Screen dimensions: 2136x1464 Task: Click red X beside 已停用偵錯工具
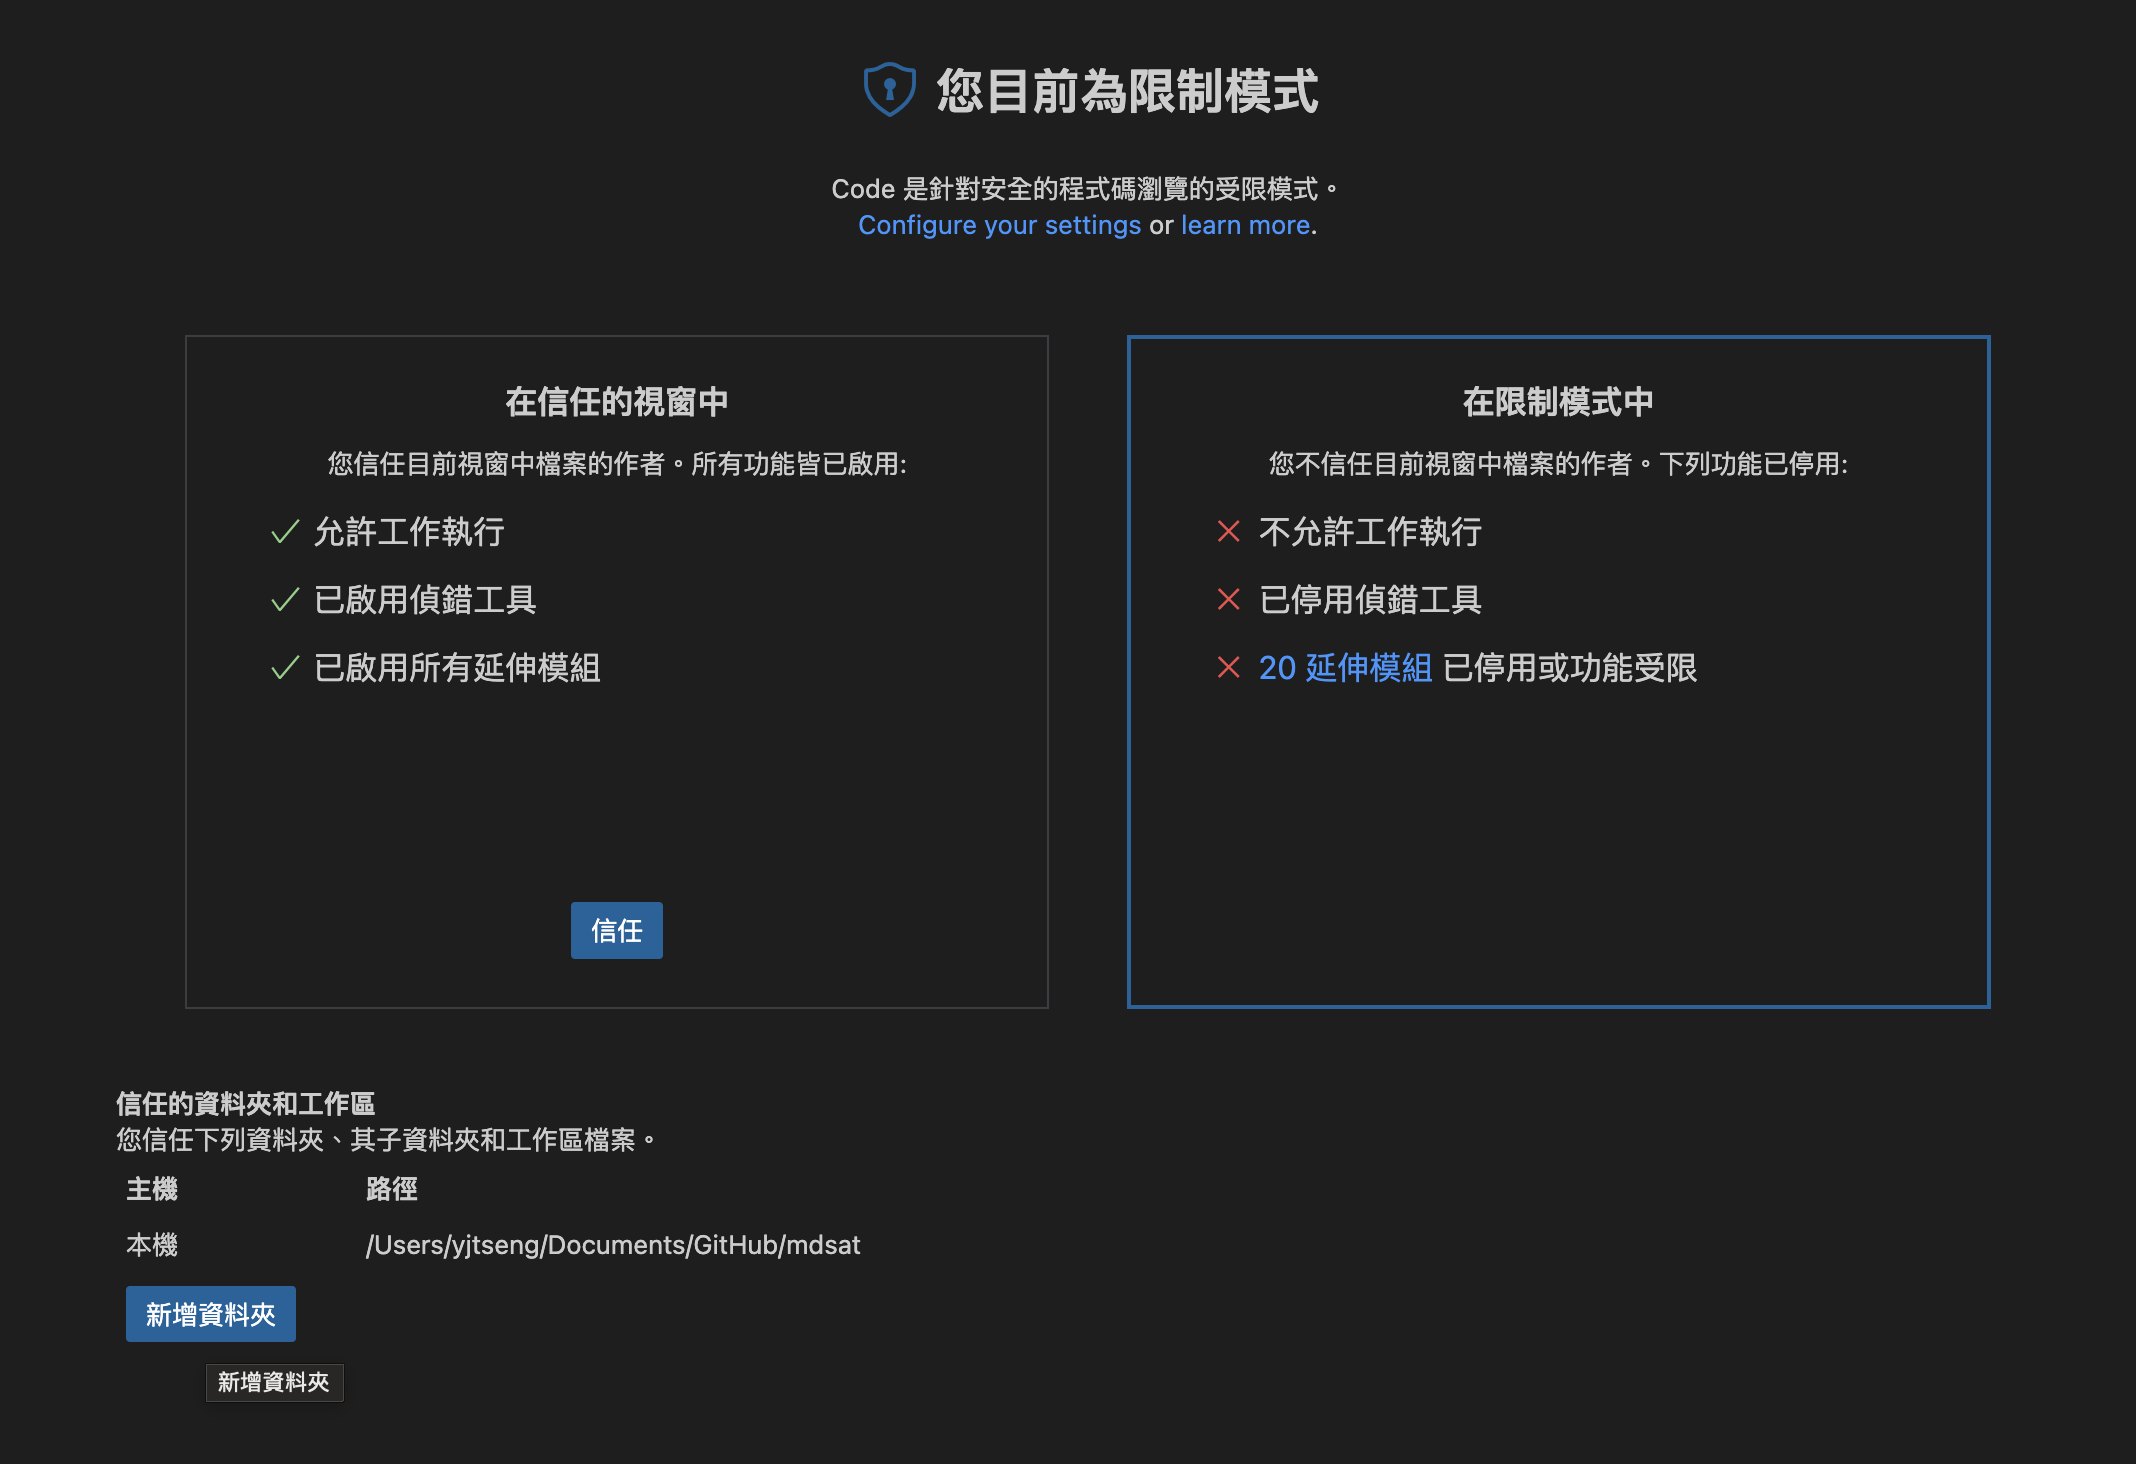click(1228, 600)
